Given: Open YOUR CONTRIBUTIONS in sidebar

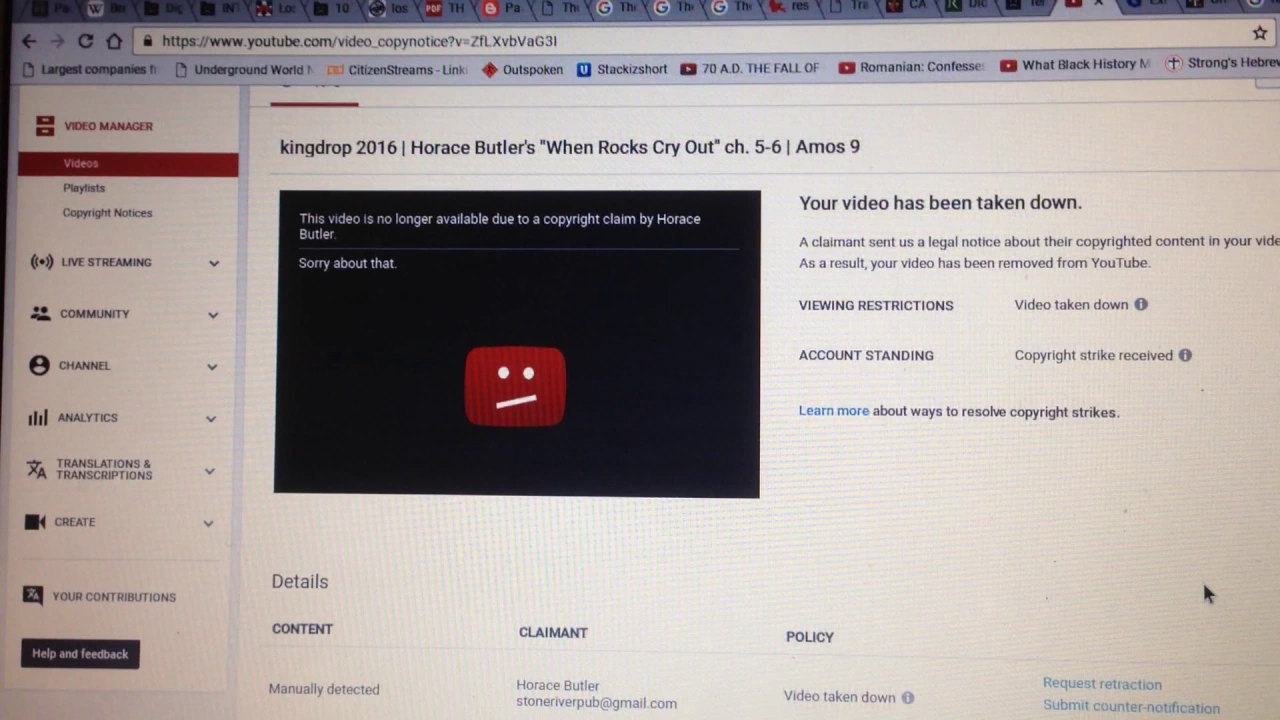Looking at the screenshot, I should [x=114, y=597].
